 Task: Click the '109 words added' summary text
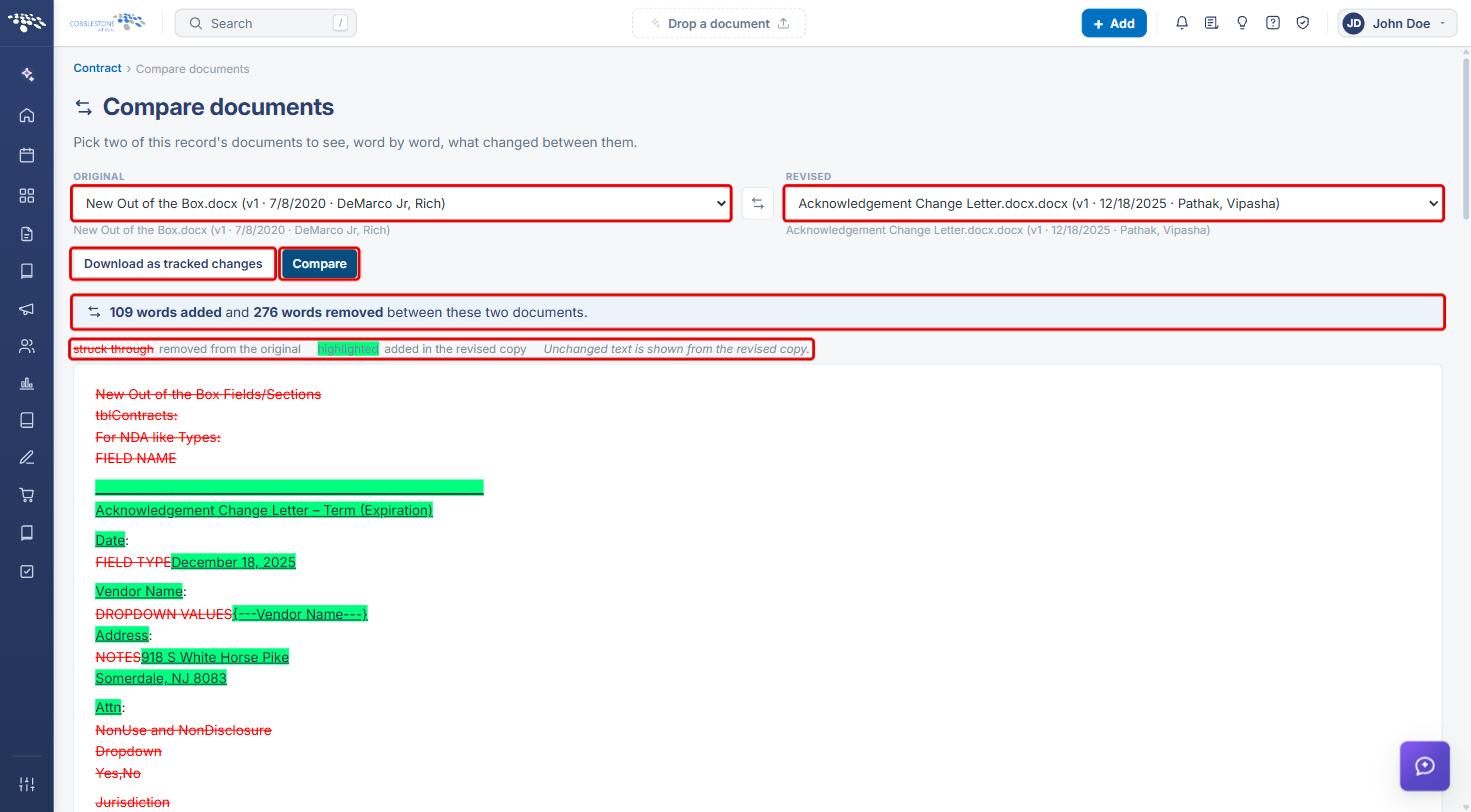click(165, 312)
